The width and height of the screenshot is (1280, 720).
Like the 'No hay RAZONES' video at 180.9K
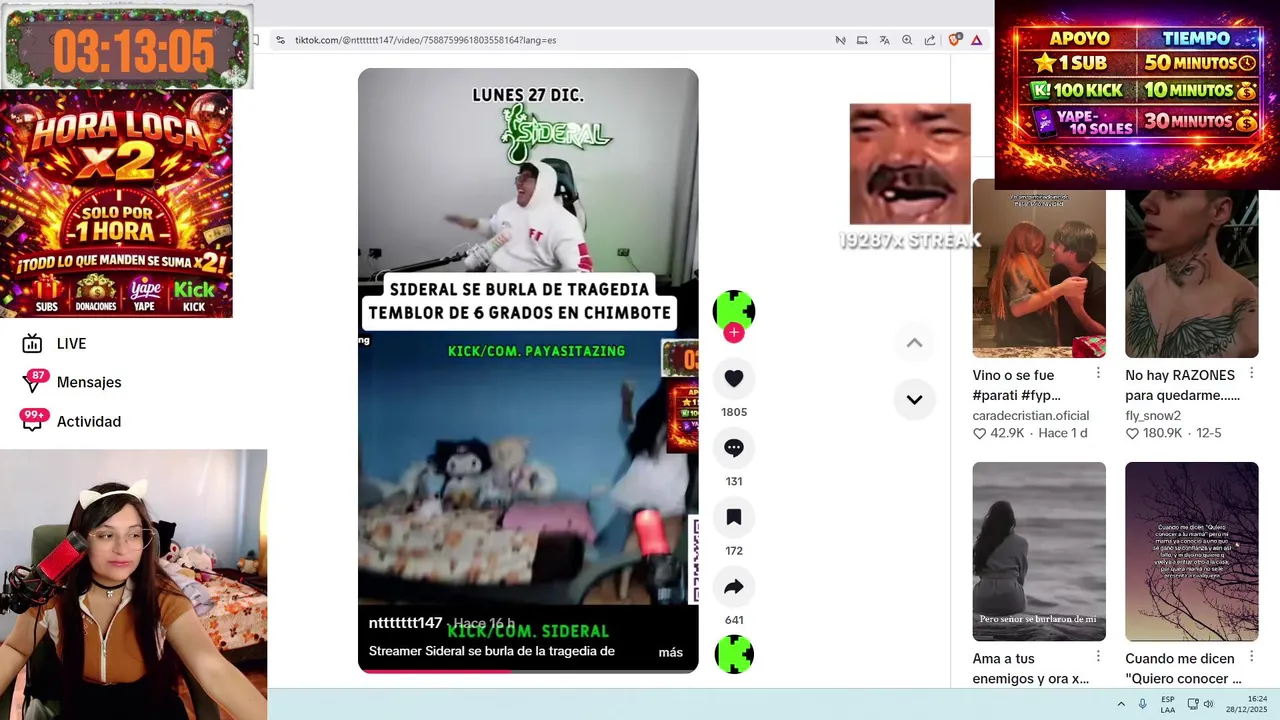[x=1132, y=433]
